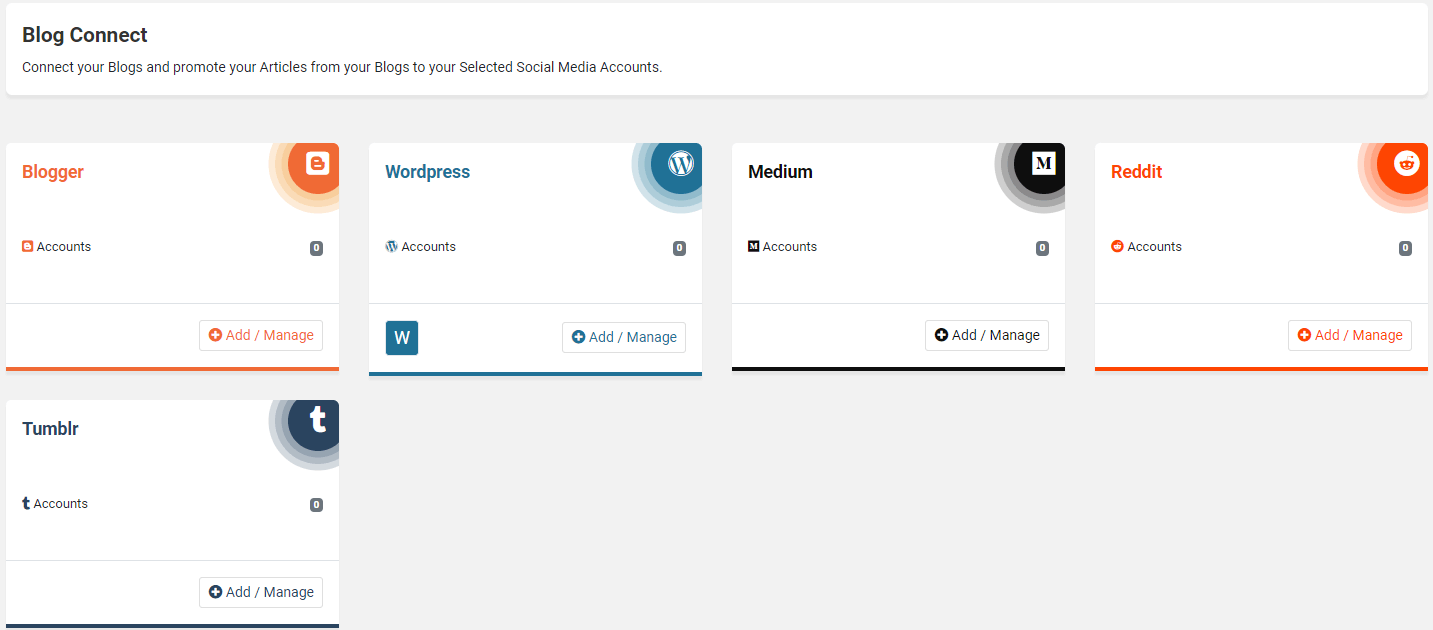The image size is (1433, 630).
Task: Click Accounts label in Reddit card
Action: click(x=1155, y=247)
